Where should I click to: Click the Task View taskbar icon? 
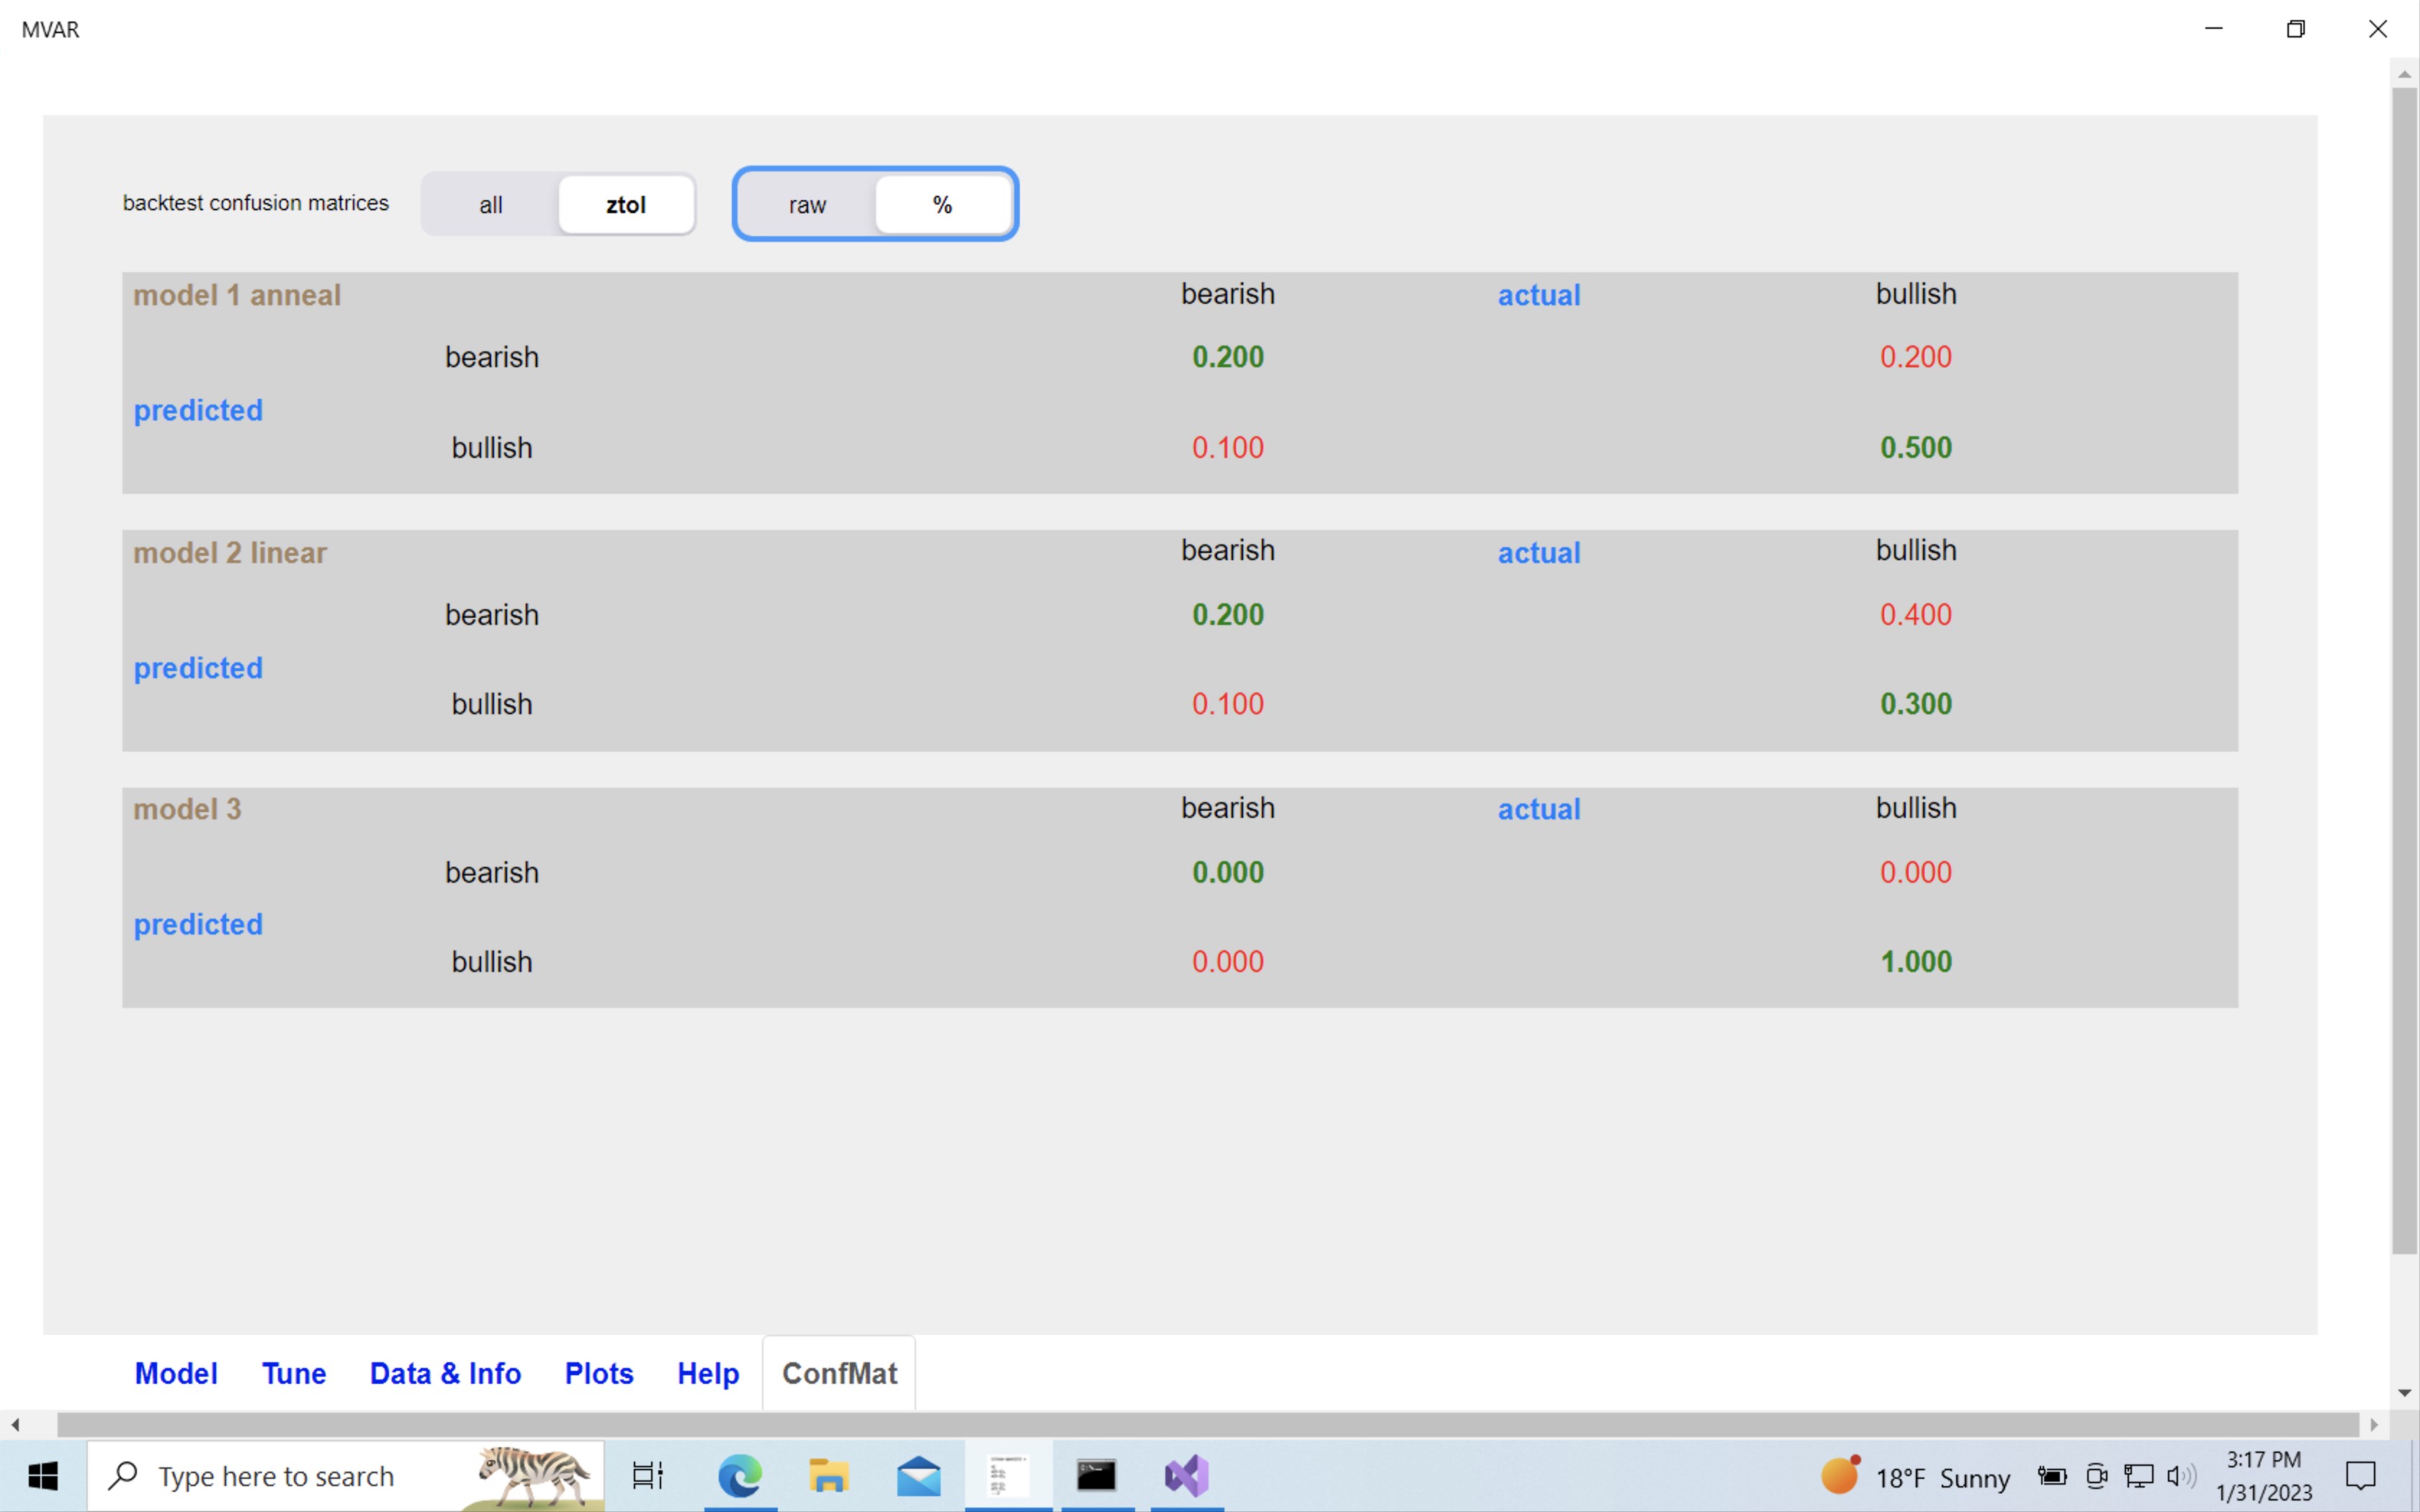tap(648, 1476)
